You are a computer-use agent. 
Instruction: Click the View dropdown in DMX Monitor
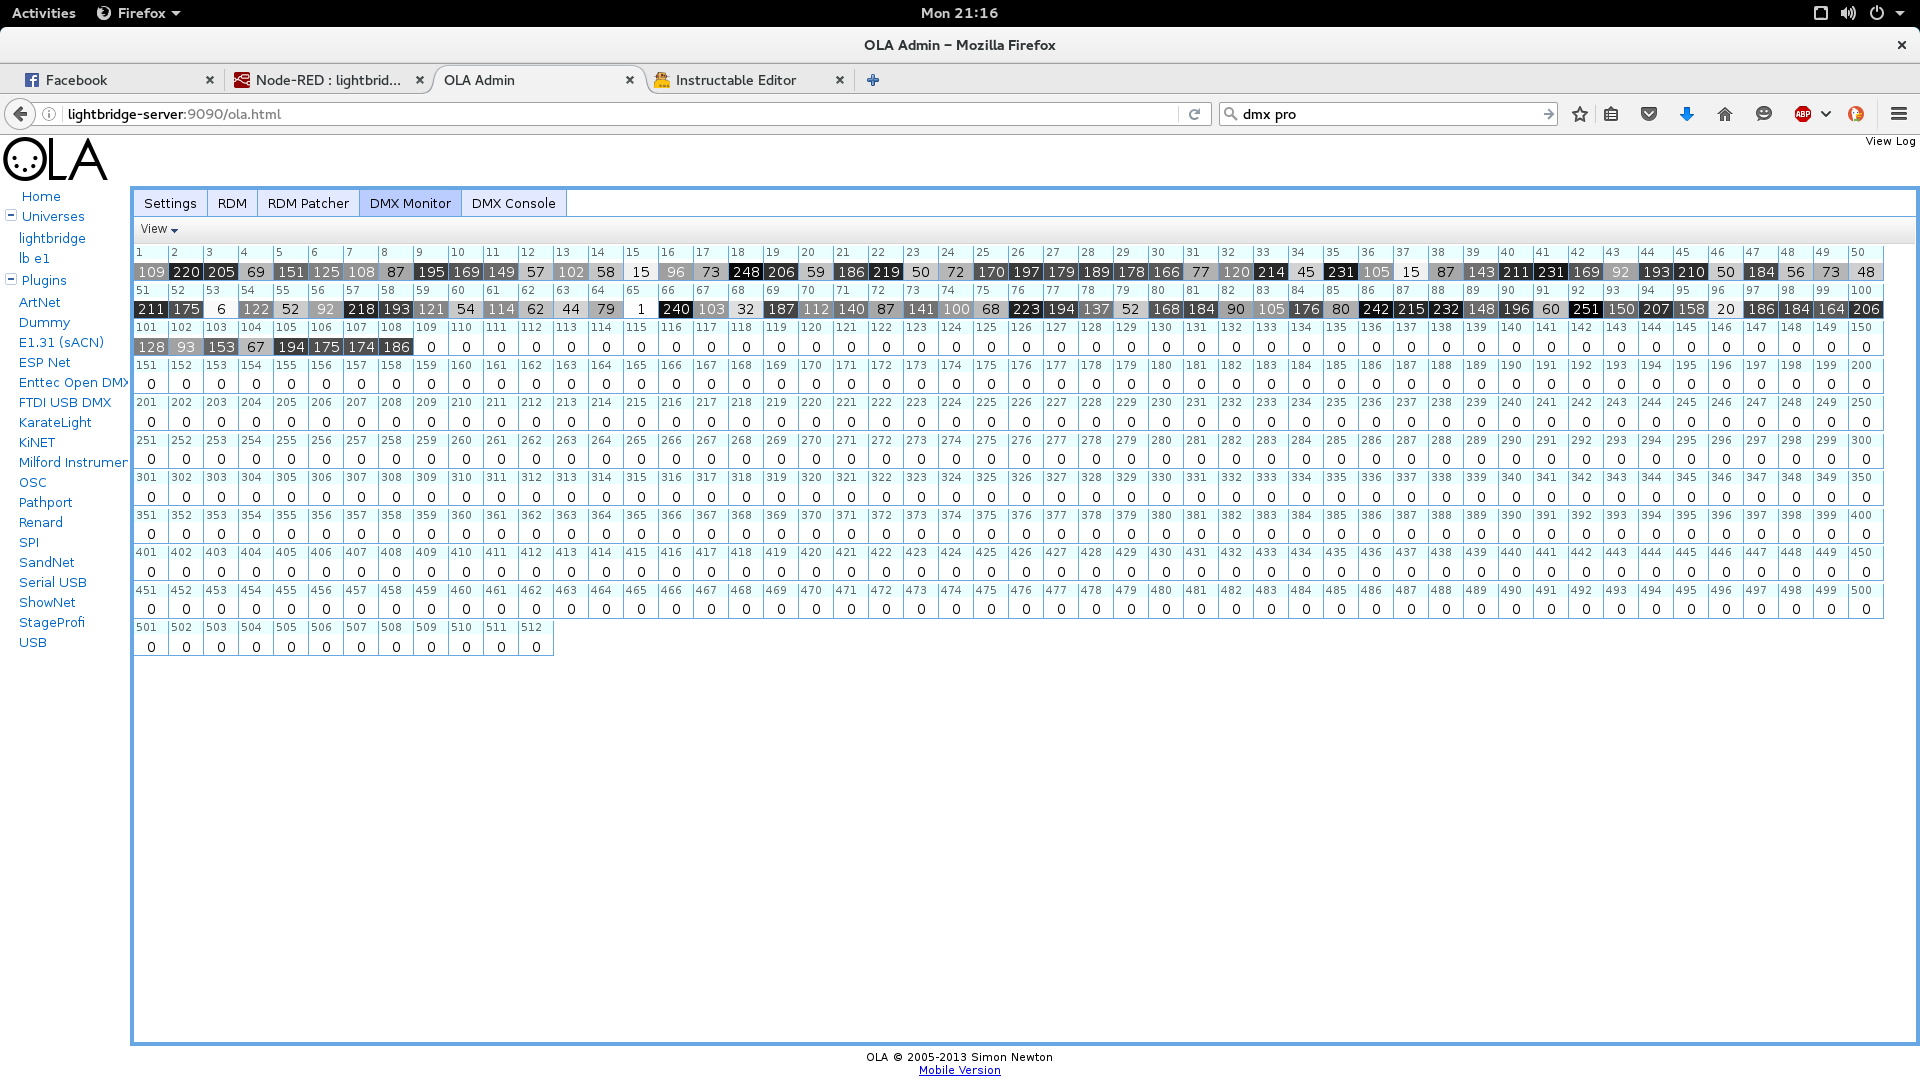click(x=157, y=228)
